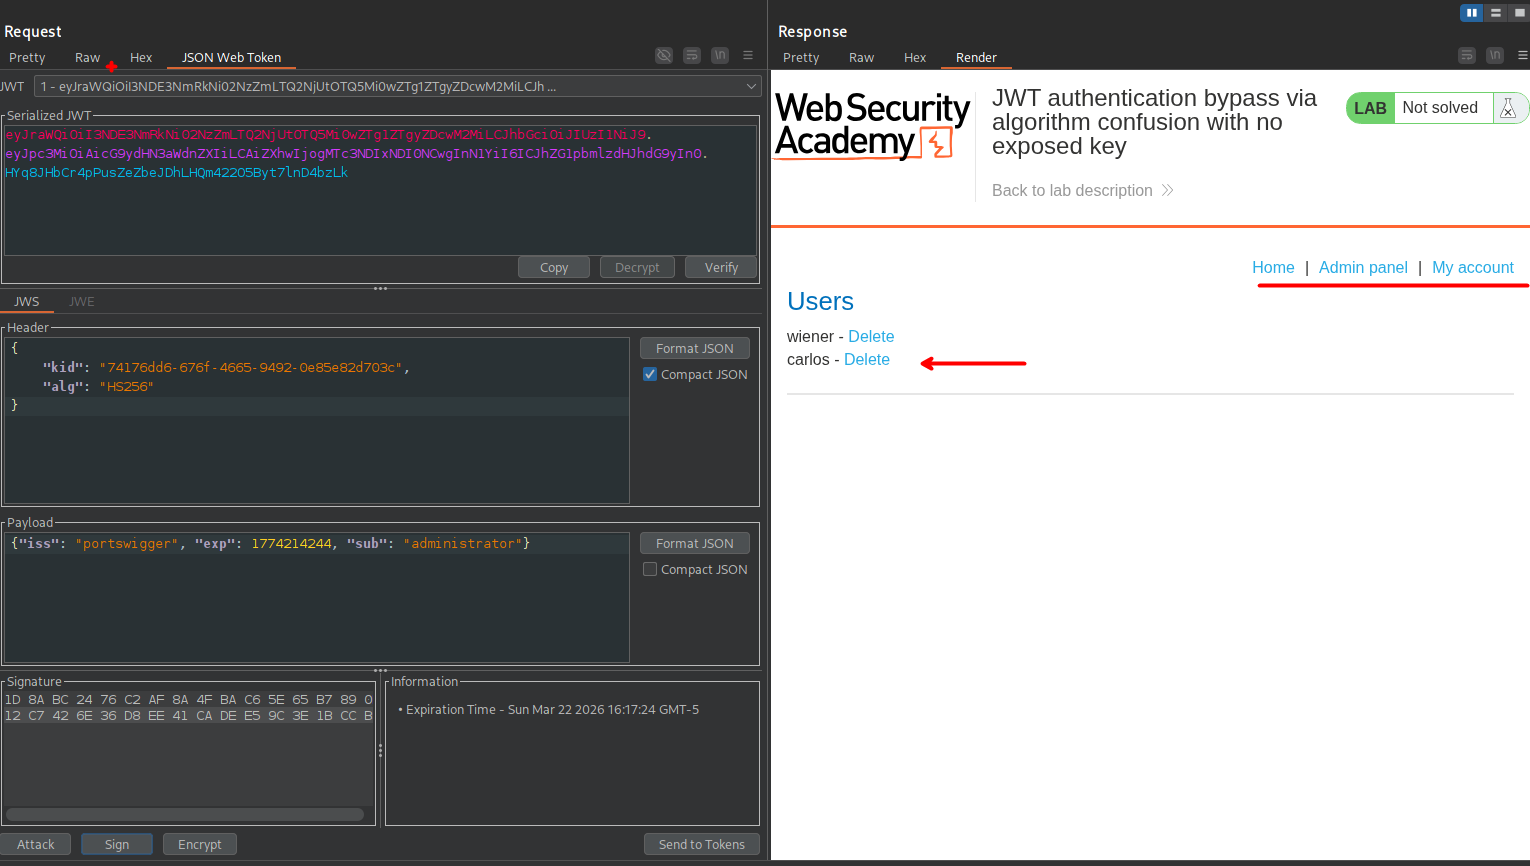Delete the carlos user
The height and width of the screenshot is (866, 1530).
click(866, 360)
